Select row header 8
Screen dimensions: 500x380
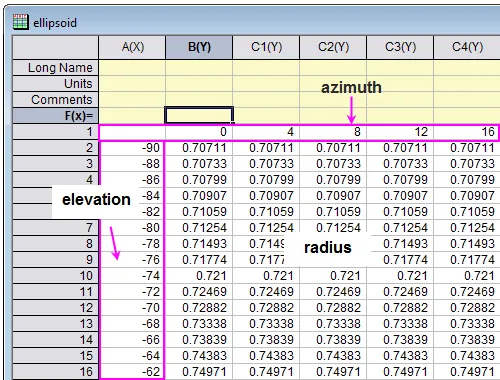[56, 244]
